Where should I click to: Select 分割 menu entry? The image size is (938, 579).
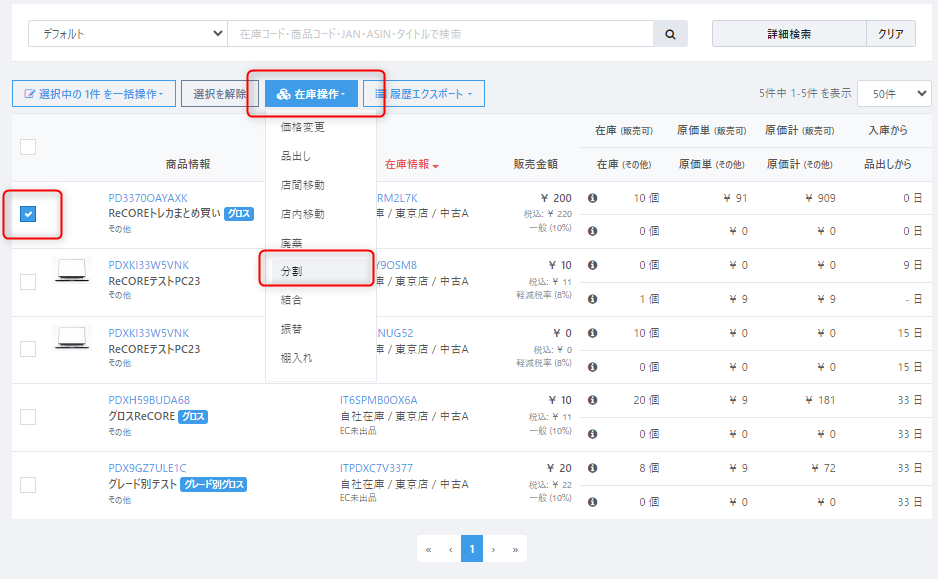[x=321, y=271]
